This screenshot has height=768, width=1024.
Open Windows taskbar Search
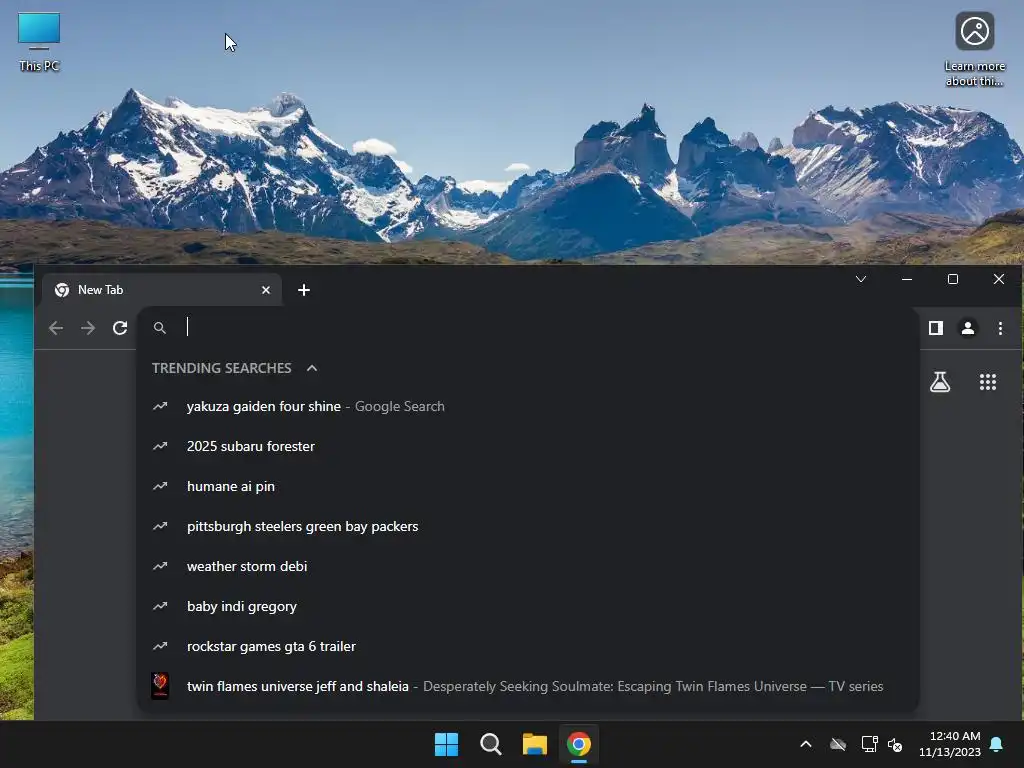490,744
